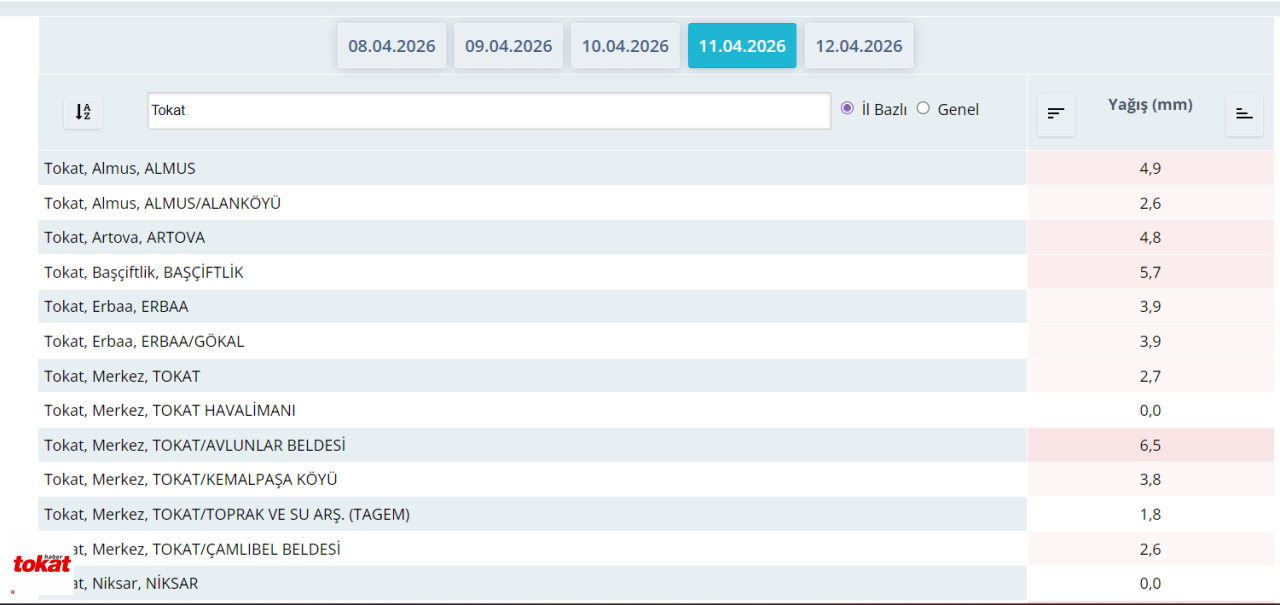Click rainfall value 5,7 for BAŞÇİFTLİK
Viewport: 1280px width, 605px height.
[1150, 272]
